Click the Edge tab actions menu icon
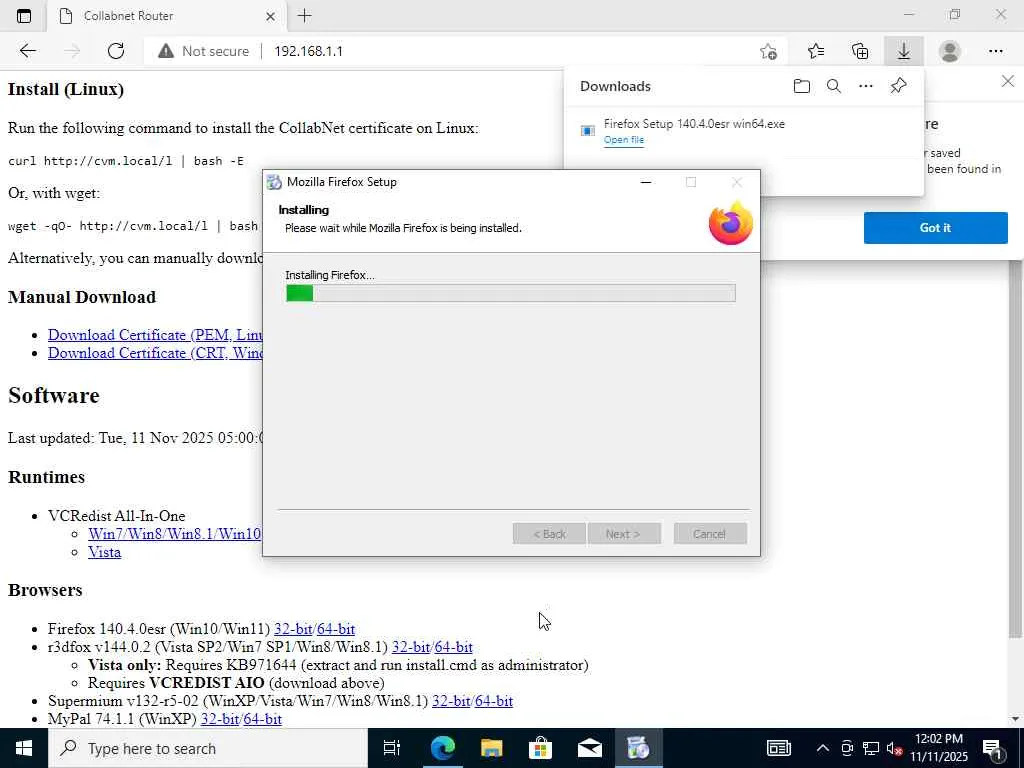Viewport: 1024px width, 768px height. click(24, 16)
